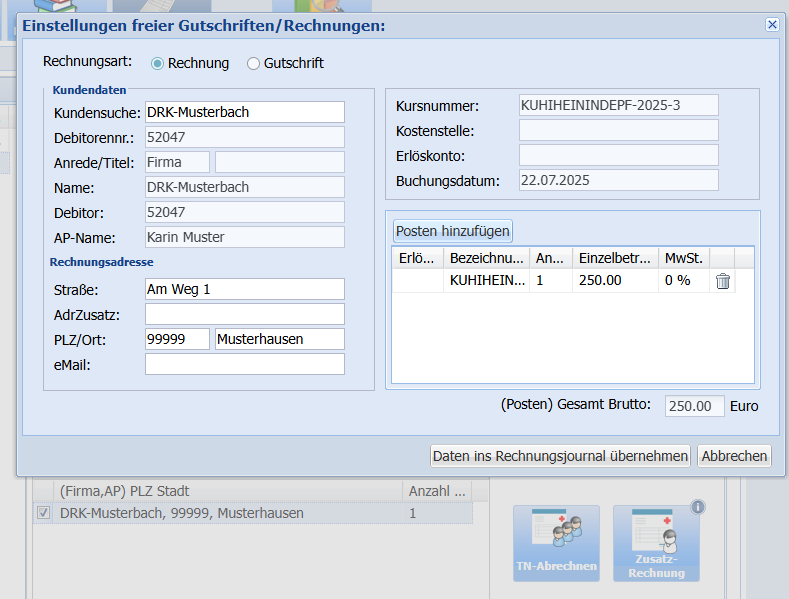Click the Posten hinzufügen button

(x=453, y=231)
